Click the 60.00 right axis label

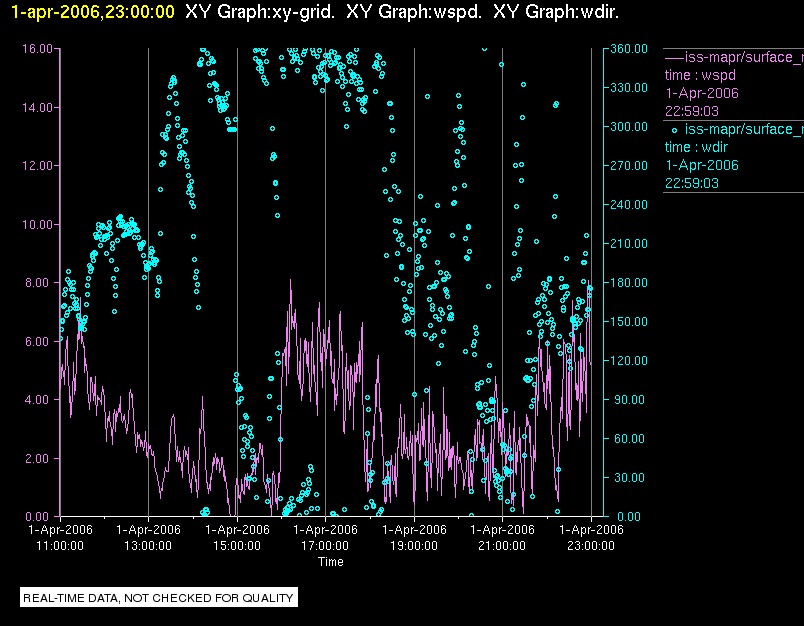[631, 438]
